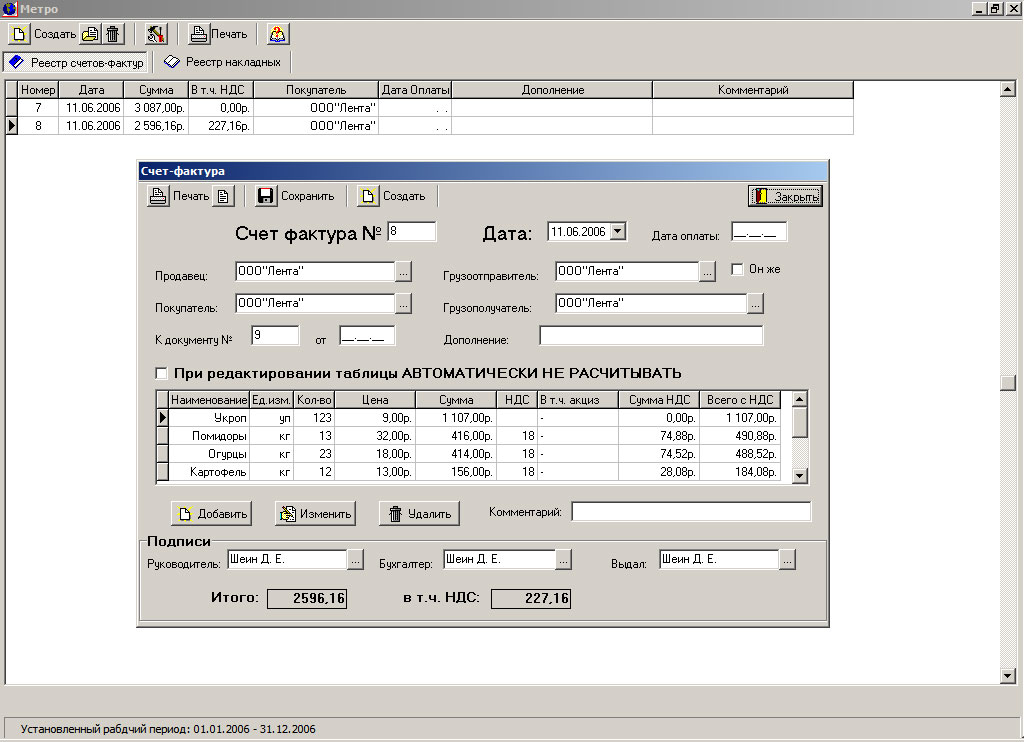This screenshot has height=742, width=1024.
Task: Open the Дата dropdown calendar arrow
Action: (x=617, y=231)
